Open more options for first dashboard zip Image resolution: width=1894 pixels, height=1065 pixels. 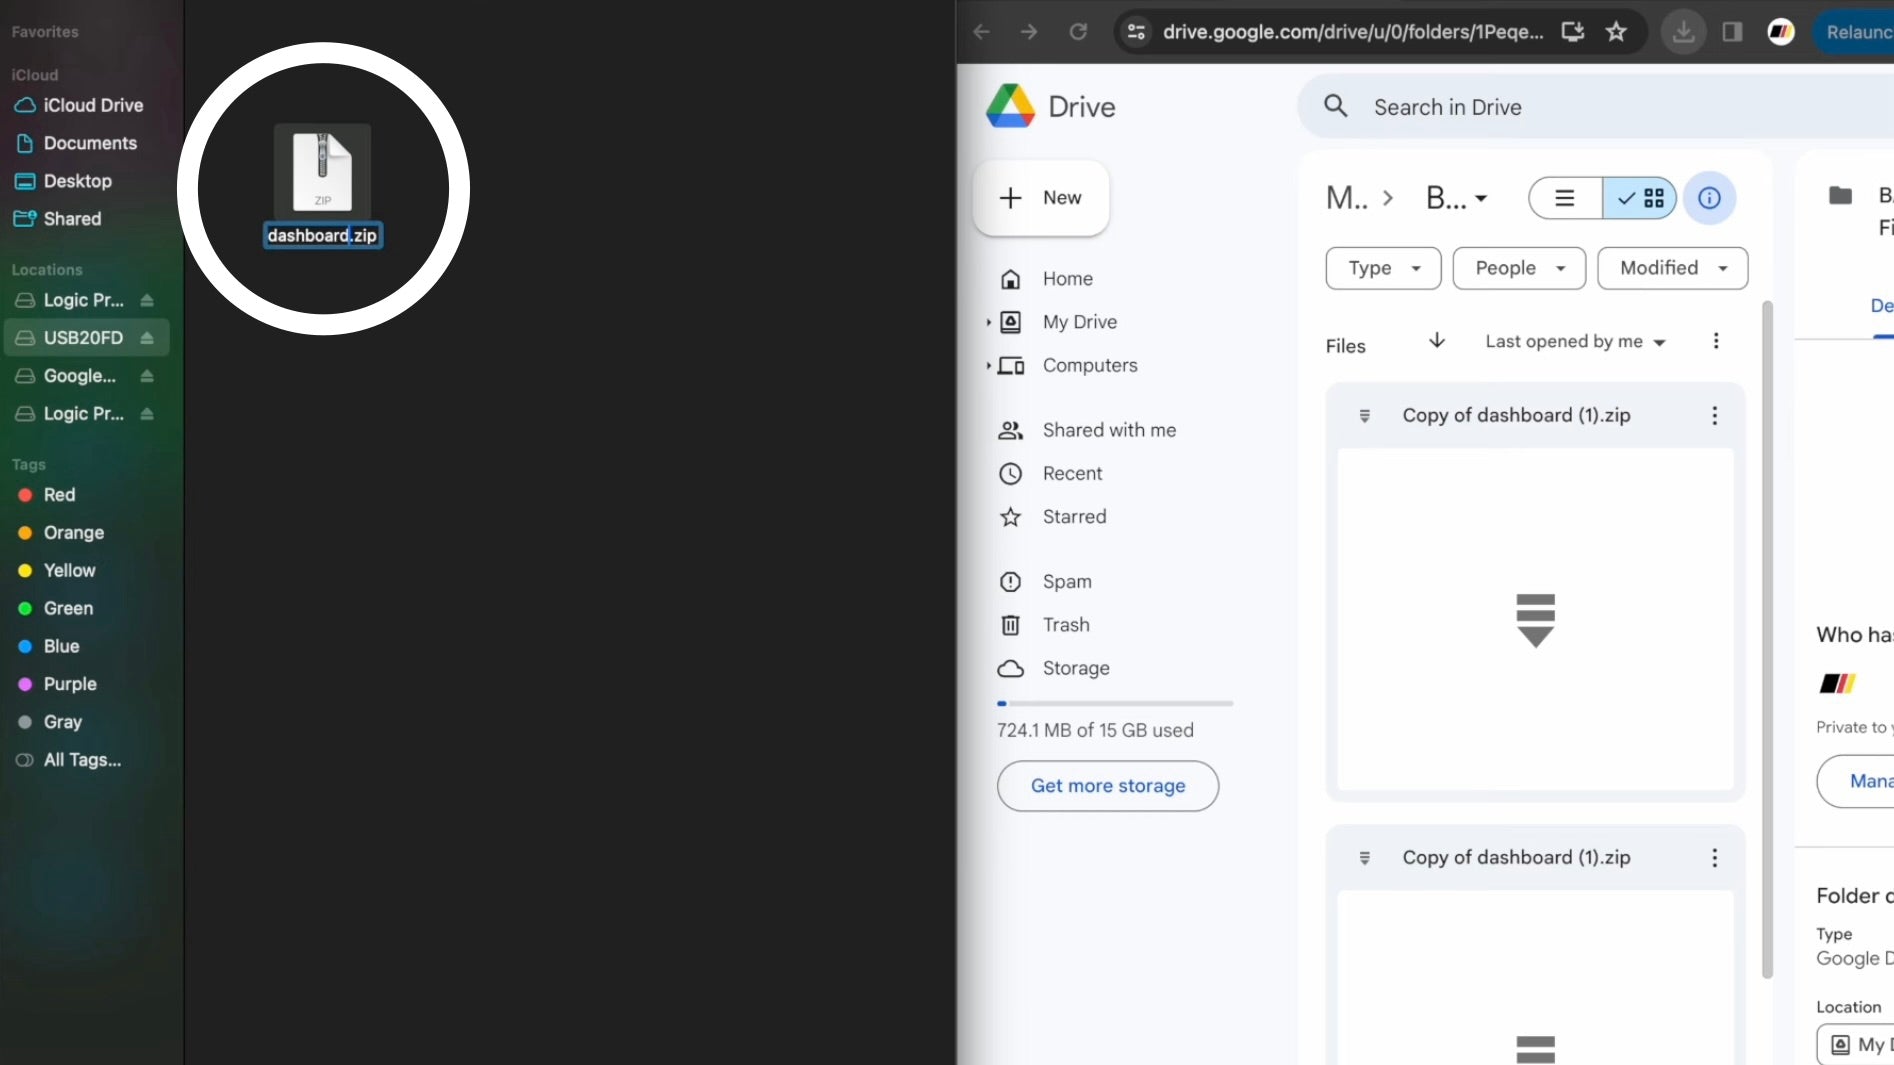(1714, 416)
